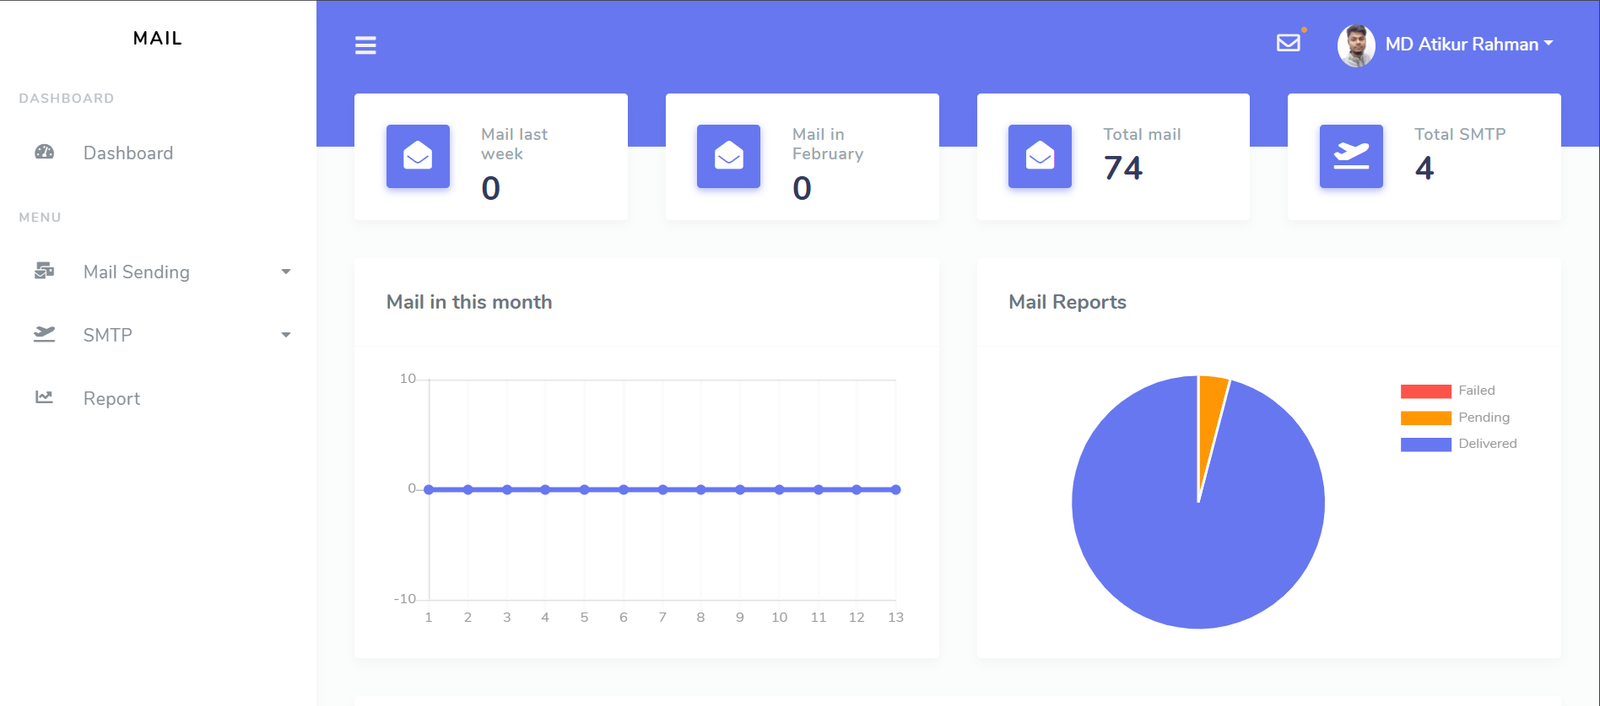The image size is (1600, 706).
Task: Open the envelope notifications icon
Action: pos(1288,43)
